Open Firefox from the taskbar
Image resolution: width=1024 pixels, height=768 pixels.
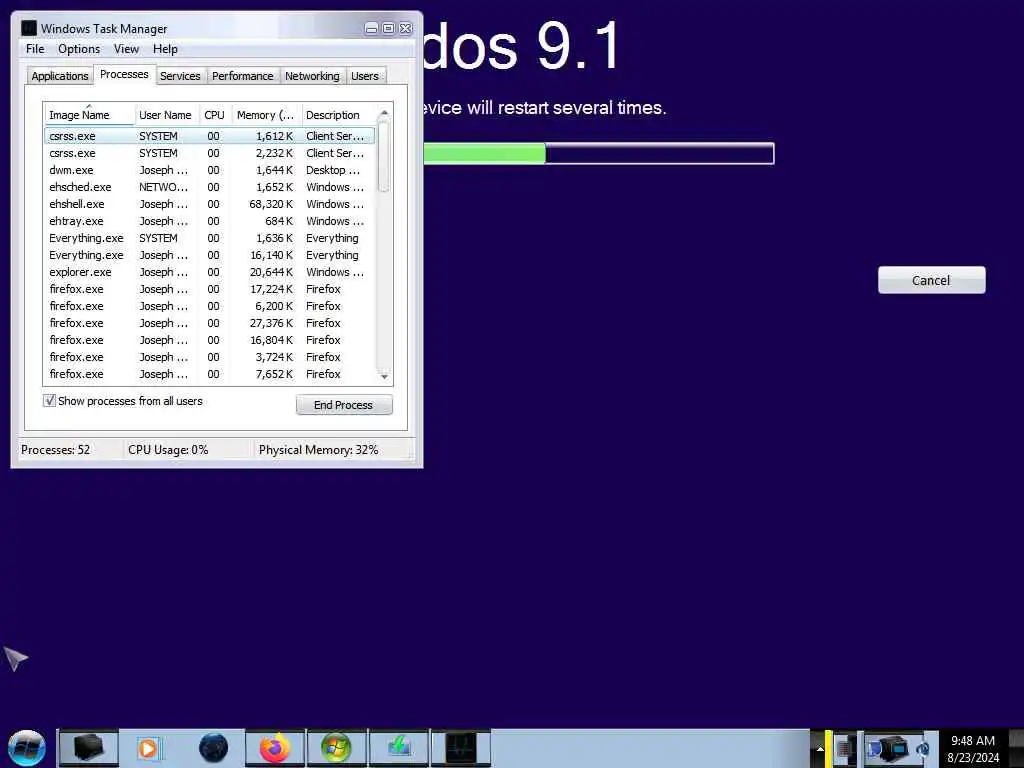pyautogui.click(x=275, y=748)
